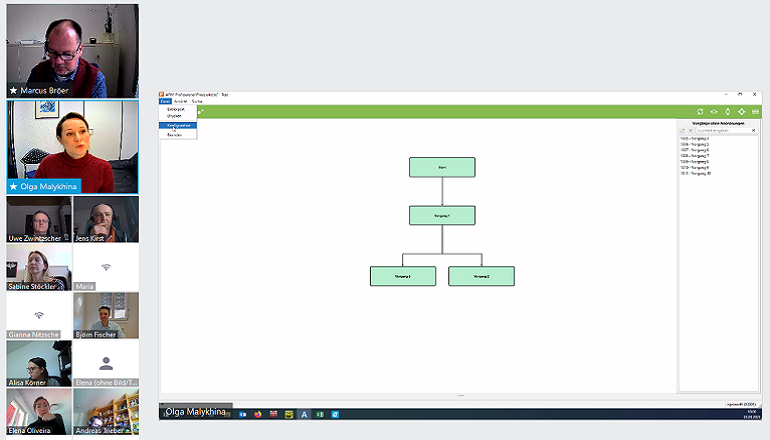This screenshot has width=770, height=440.
Task: Choose Drucken from the Datei dropdown
Action: (x=174, y=116)
